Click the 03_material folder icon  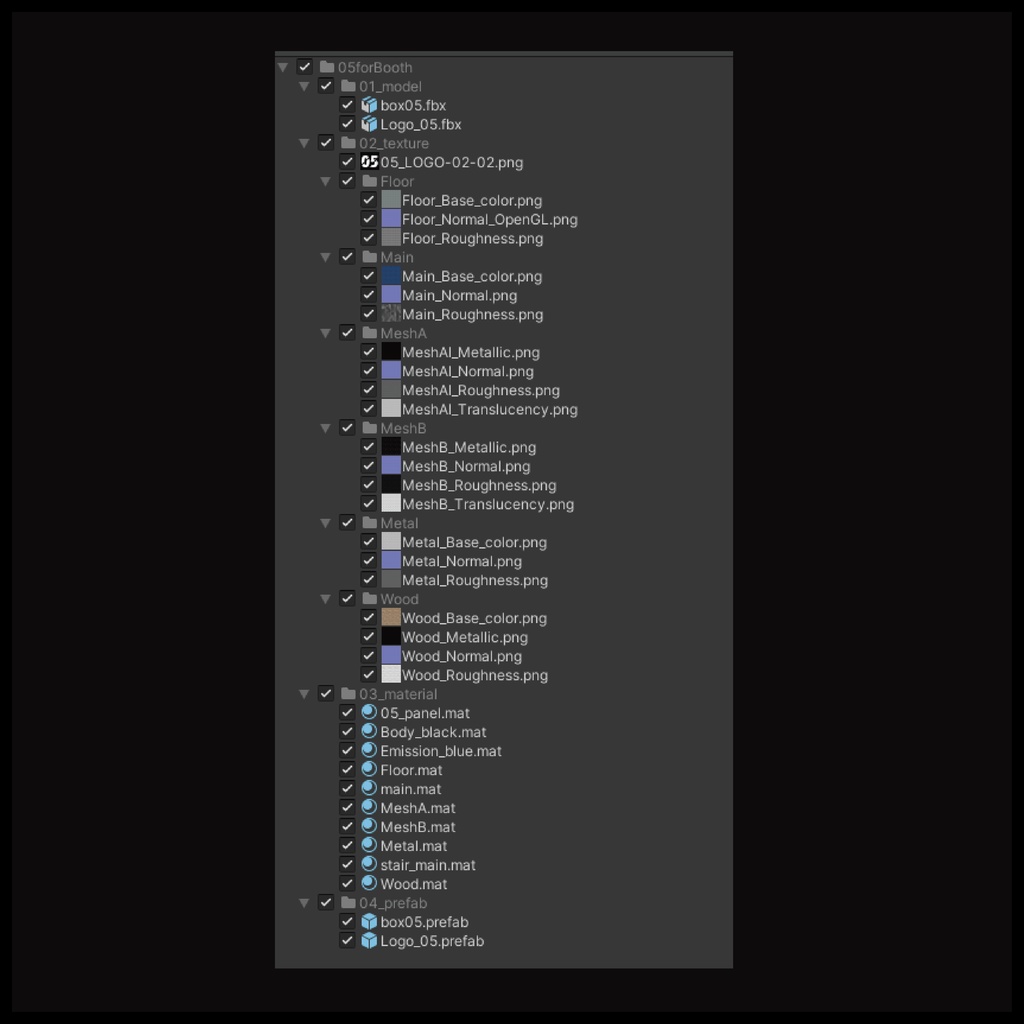(348, 694)
